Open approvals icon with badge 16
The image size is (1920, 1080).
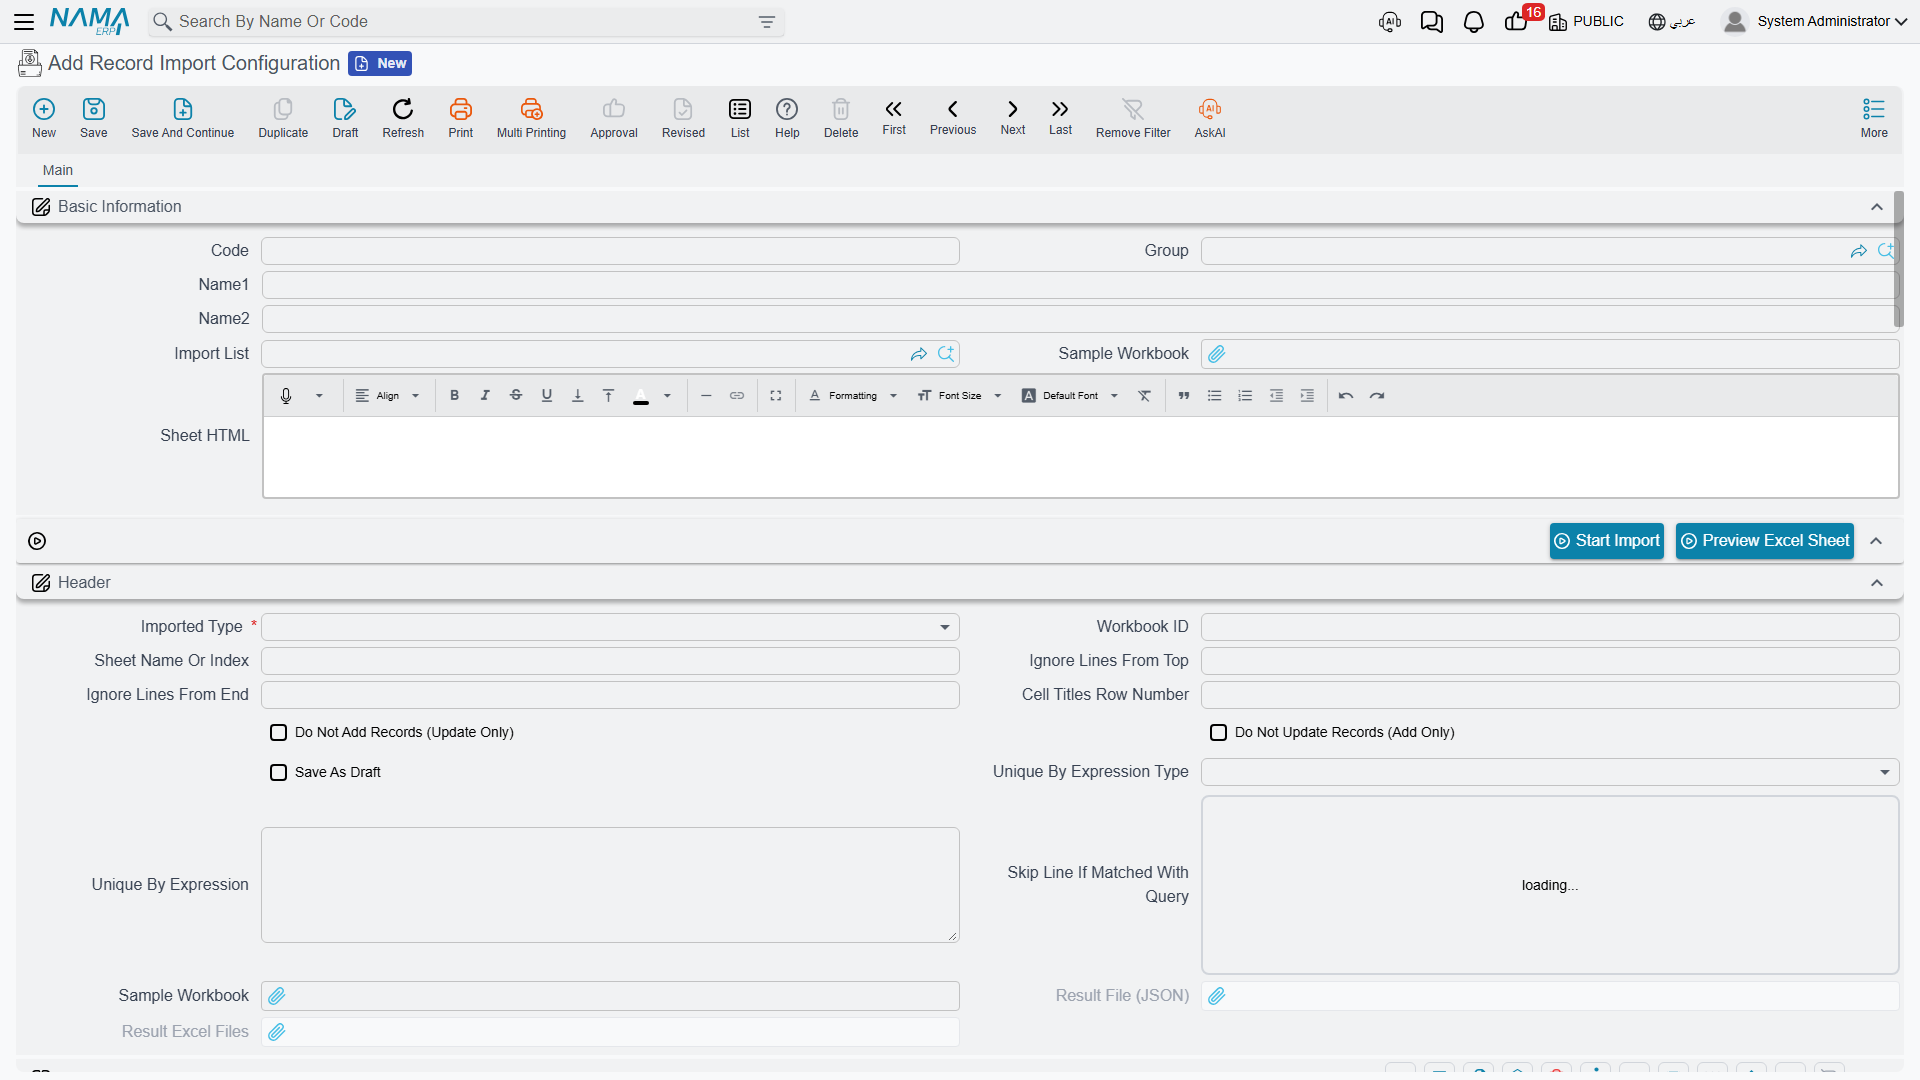[x=1518, y=20]
